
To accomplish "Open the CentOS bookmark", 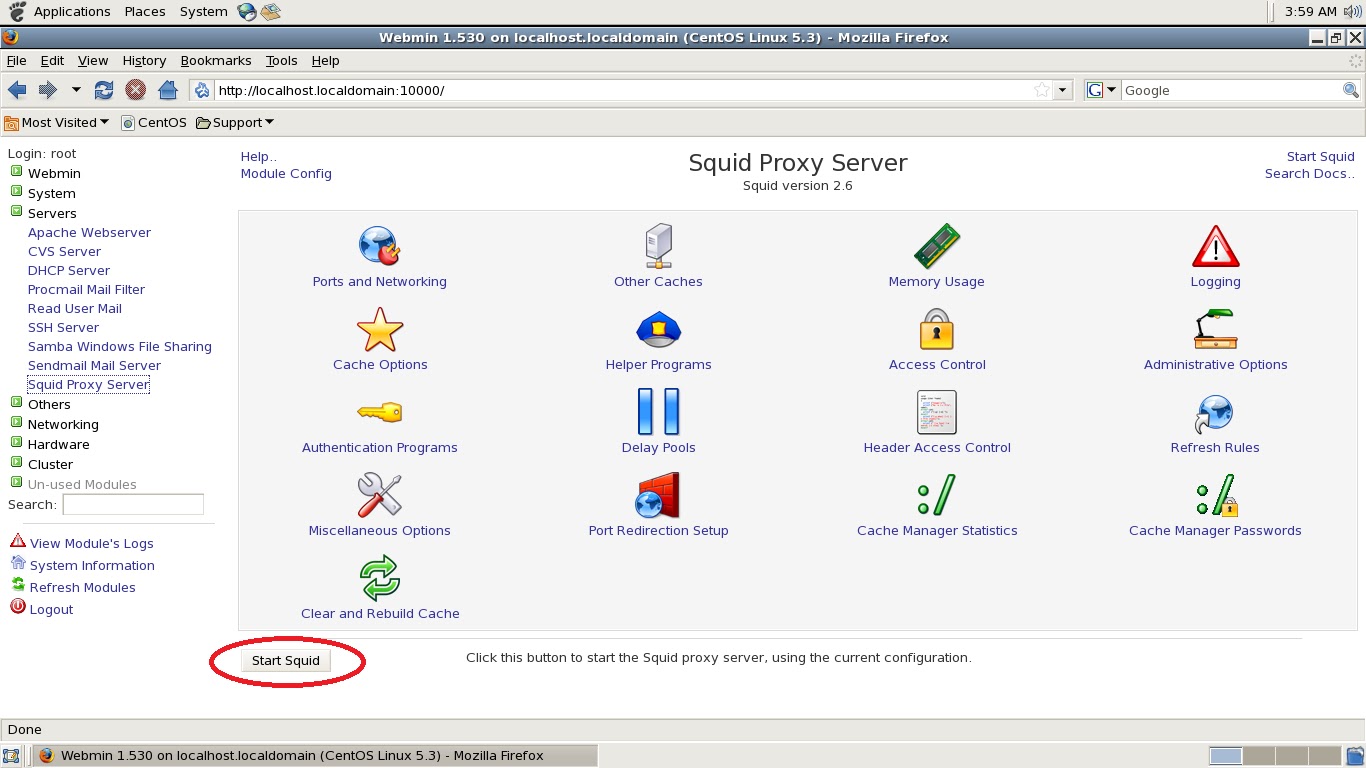I will coord(154,122).
